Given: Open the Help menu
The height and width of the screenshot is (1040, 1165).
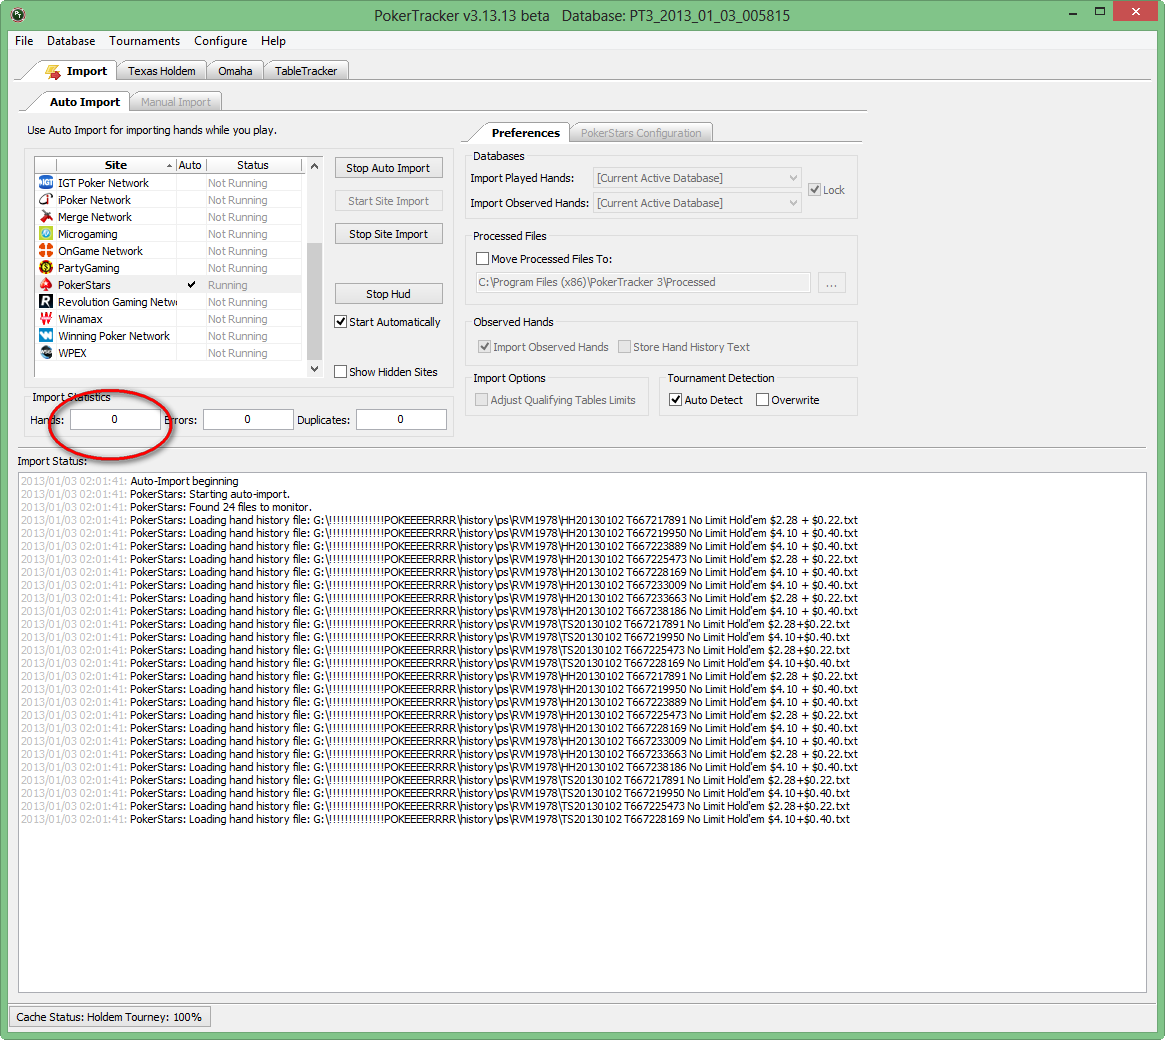Looking at the screenshot, I should pyautogui.click(x=273, y=41).
